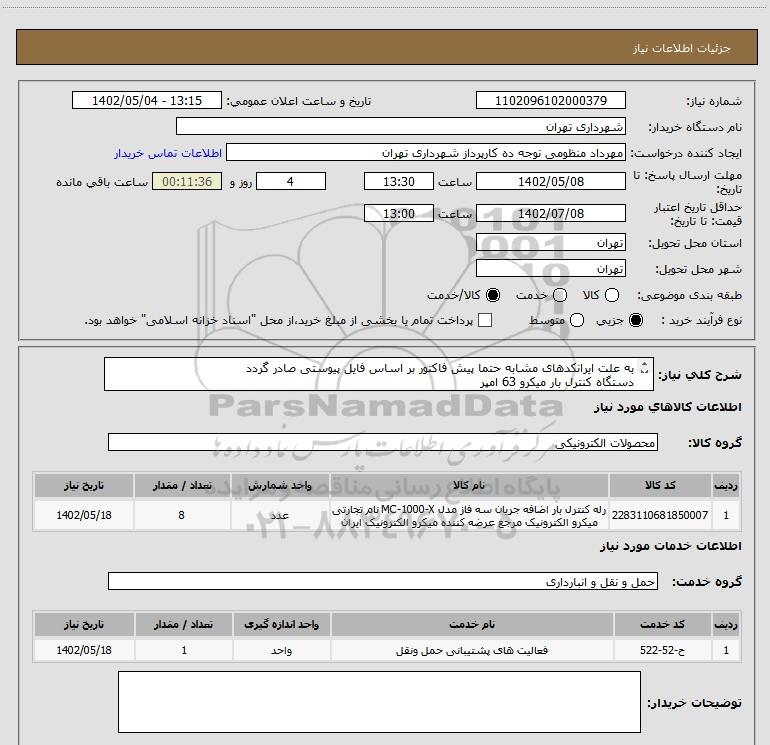
Task: Click the countdown timer 00:11:36
Action: (187, 181)
